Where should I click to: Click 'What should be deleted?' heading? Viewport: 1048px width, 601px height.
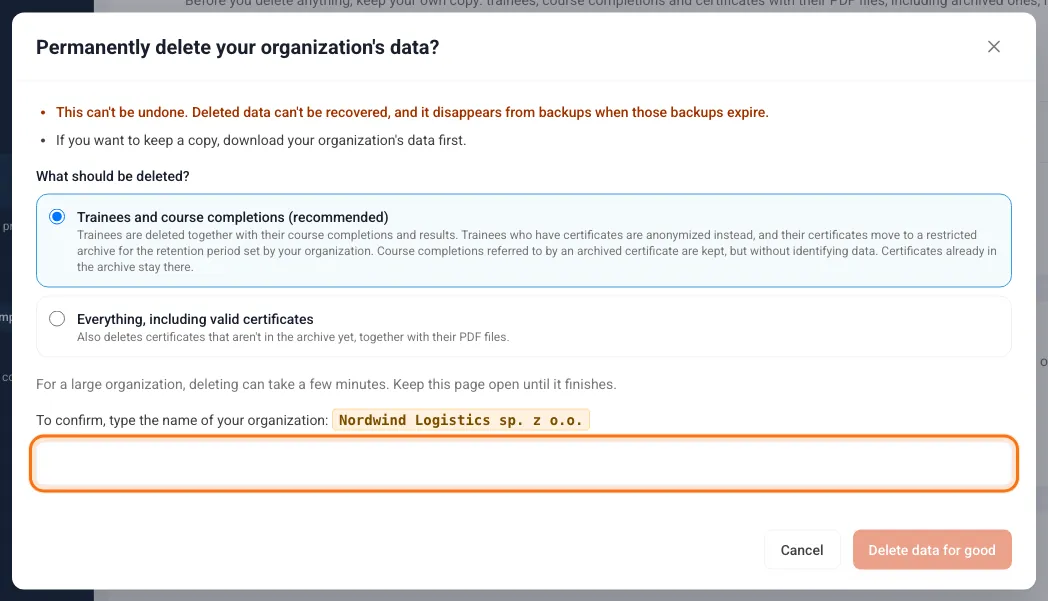click(113, 176)
